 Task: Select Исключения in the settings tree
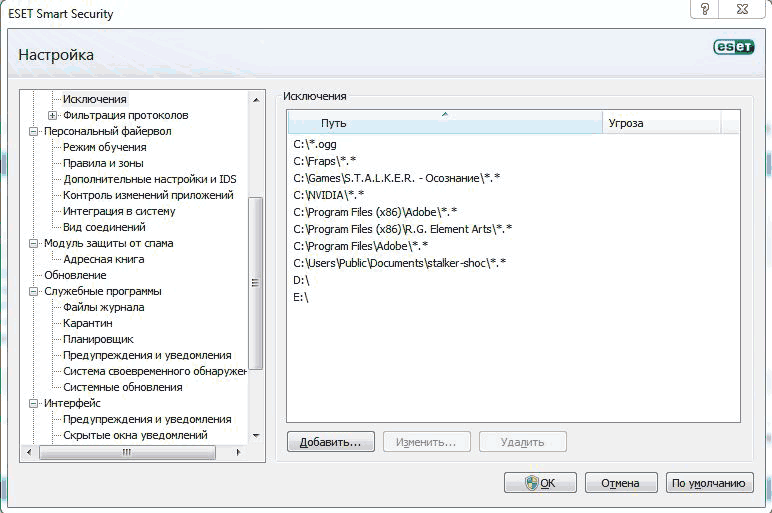click(x=95, y=99)
